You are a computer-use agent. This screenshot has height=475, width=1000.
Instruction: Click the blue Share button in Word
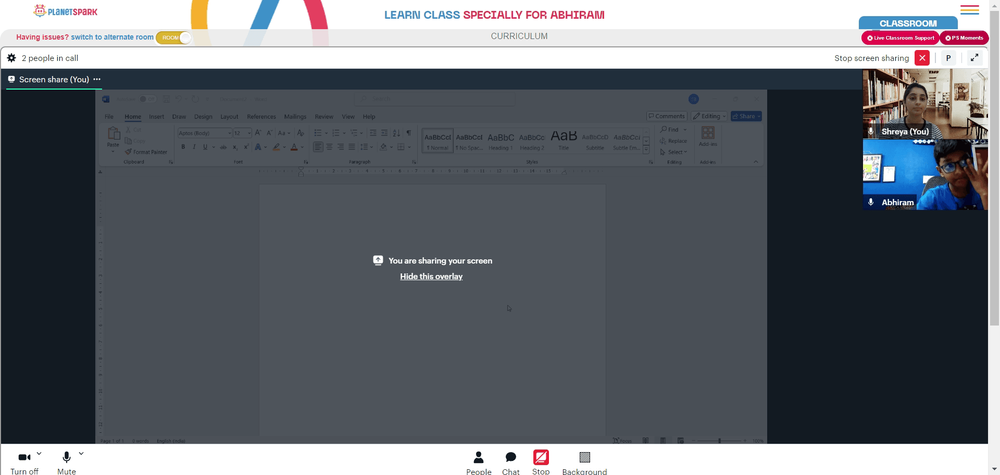[x=746, y=116]
